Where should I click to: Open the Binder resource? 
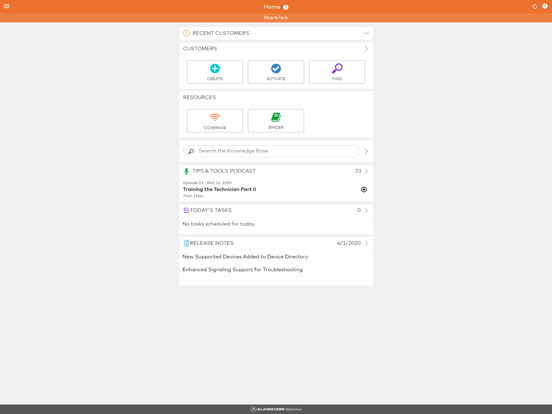coord(276,121)
